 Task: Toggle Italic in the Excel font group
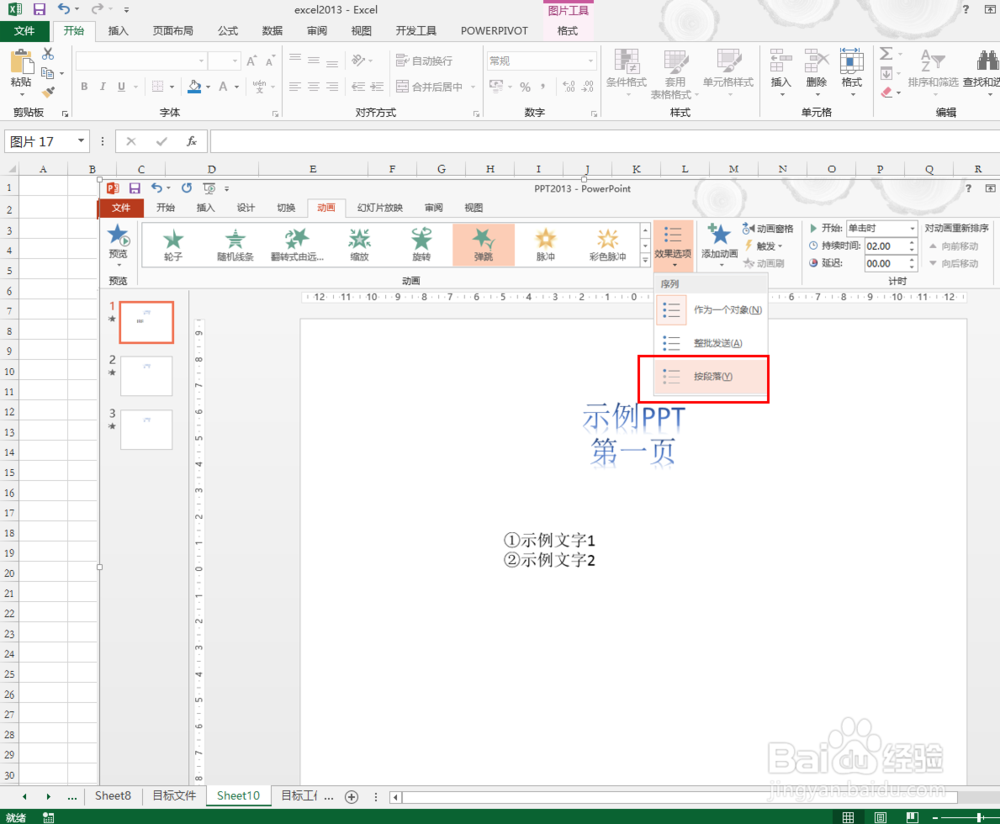103,86
